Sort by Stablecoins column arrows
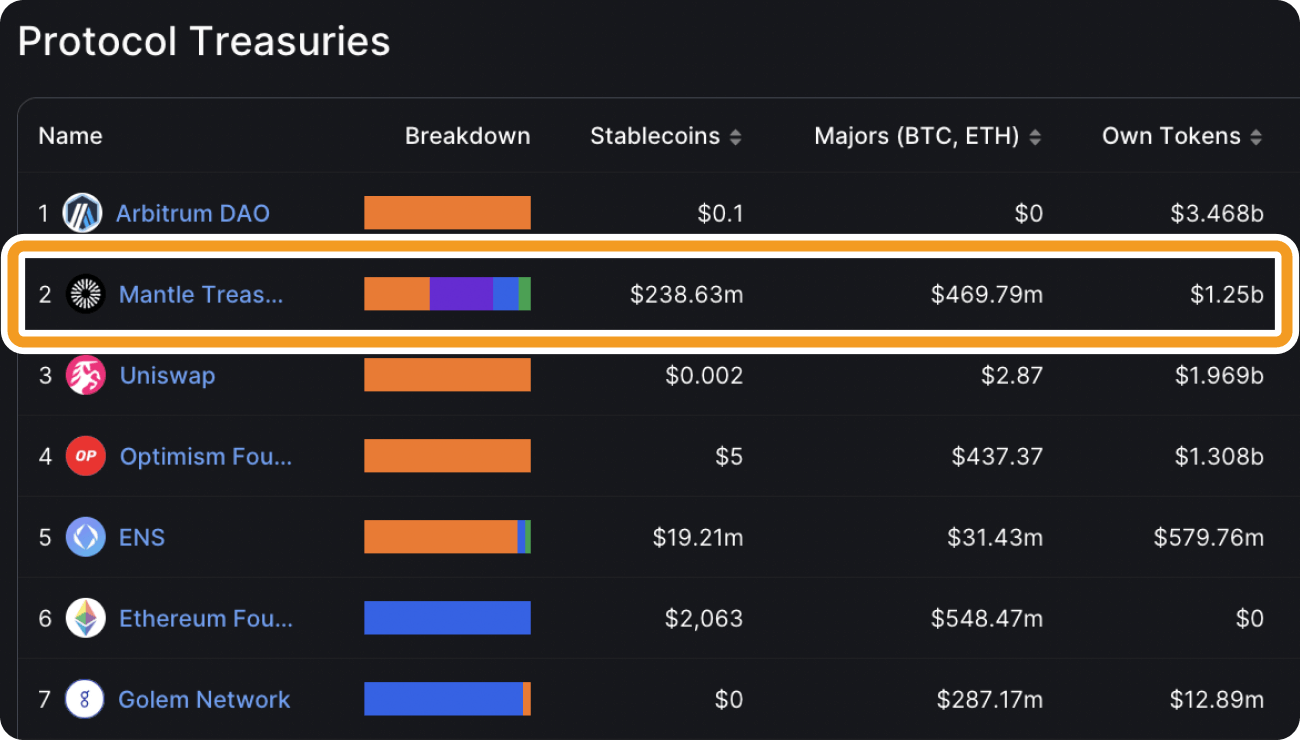1300x740 pixels. (736, 137)
